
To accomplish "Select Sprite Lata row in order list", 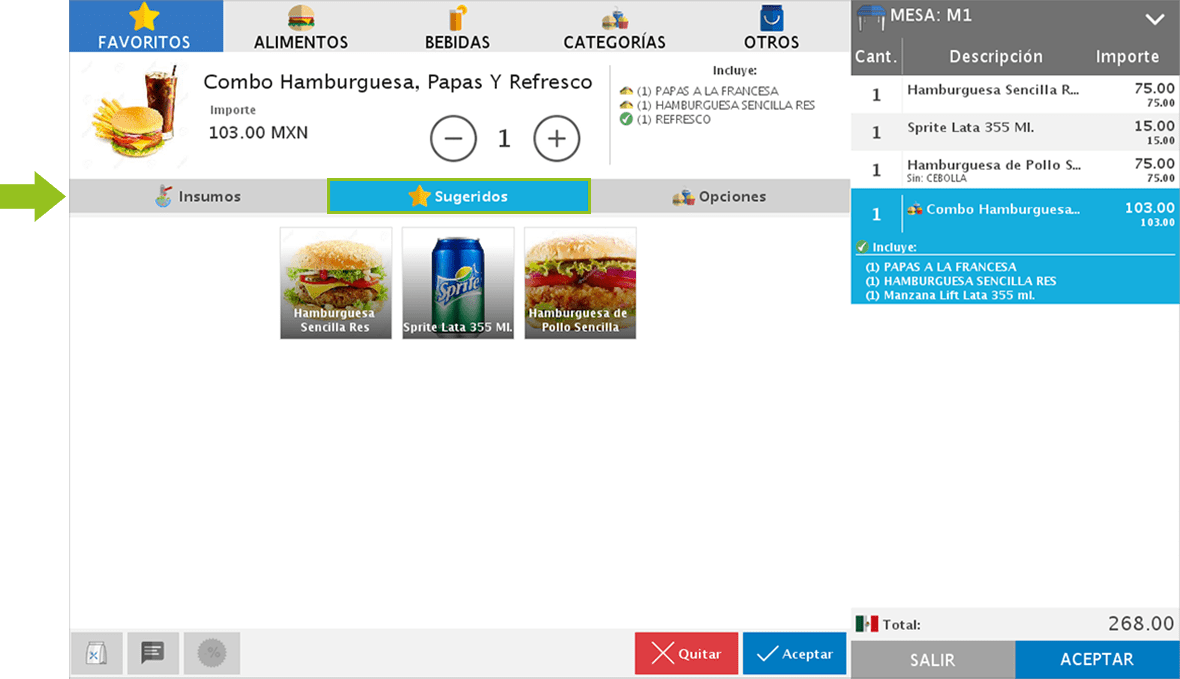I will tap(1014, 132).
